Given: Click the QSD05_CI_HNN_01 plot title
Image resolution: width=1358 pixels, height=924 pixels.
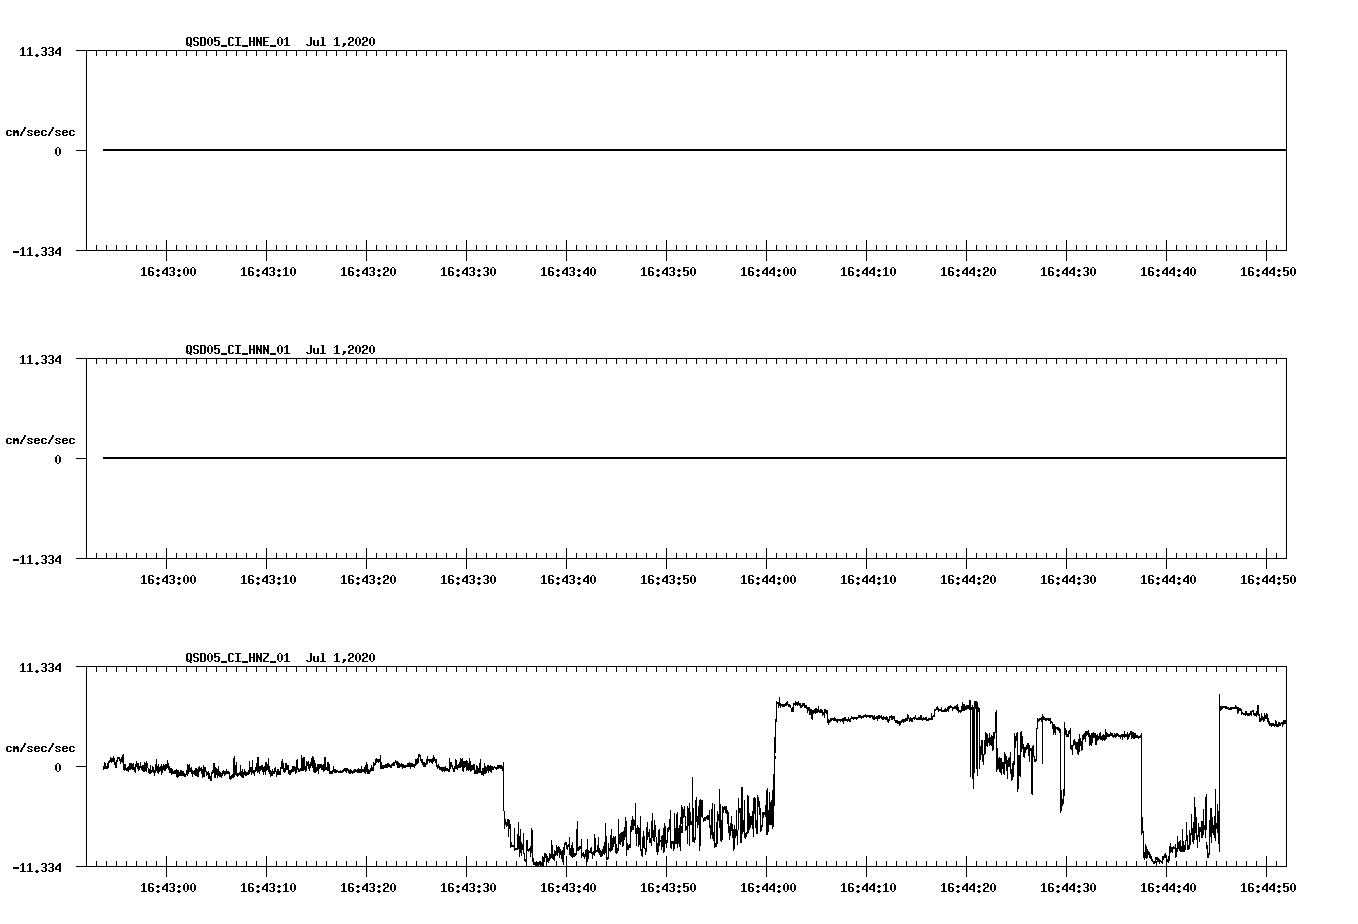Looking at the screenshot, I should tap(280, 350).
